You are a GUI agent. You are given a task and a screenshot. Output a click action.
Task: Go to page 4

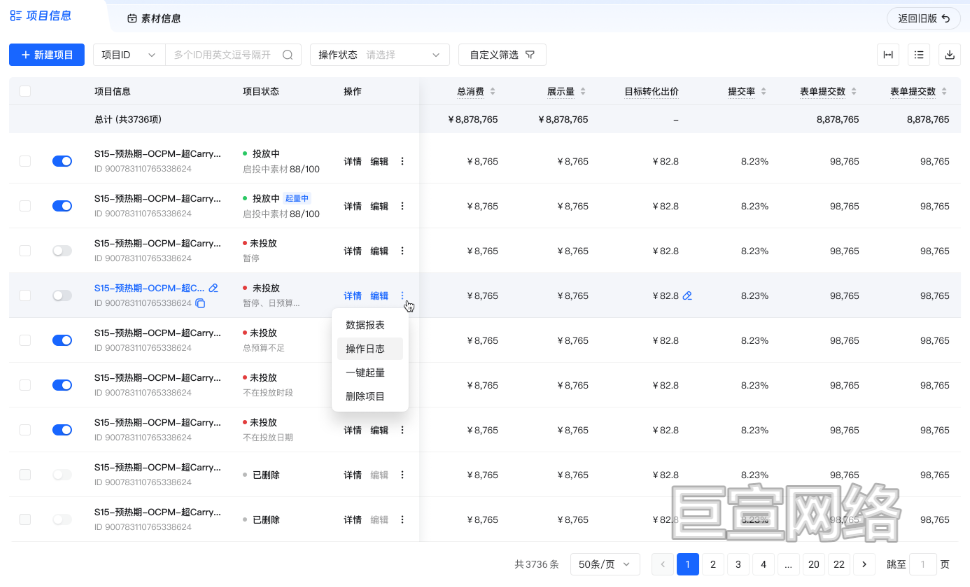pos(763,564)
